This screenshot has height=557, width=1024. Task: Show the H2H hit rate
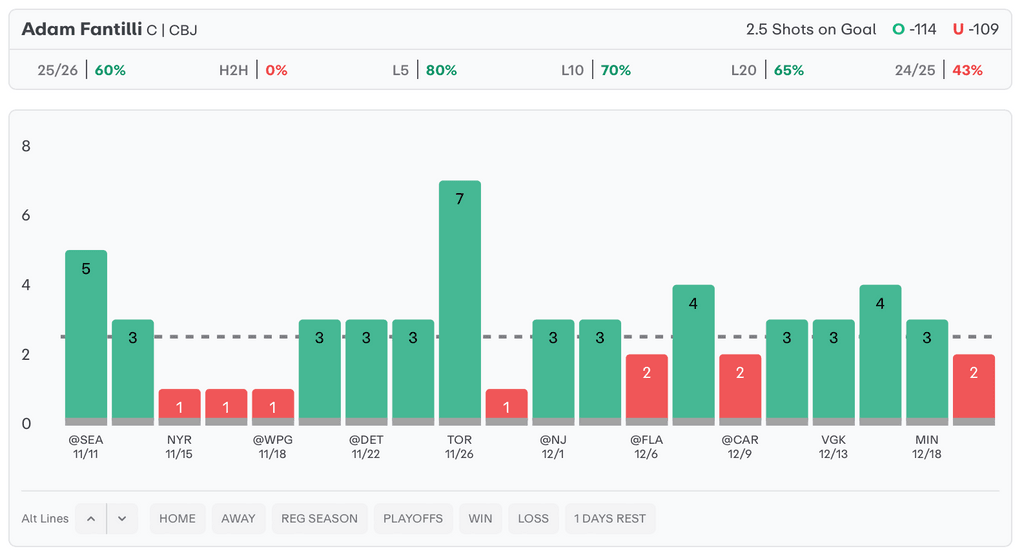pos(253,70)
